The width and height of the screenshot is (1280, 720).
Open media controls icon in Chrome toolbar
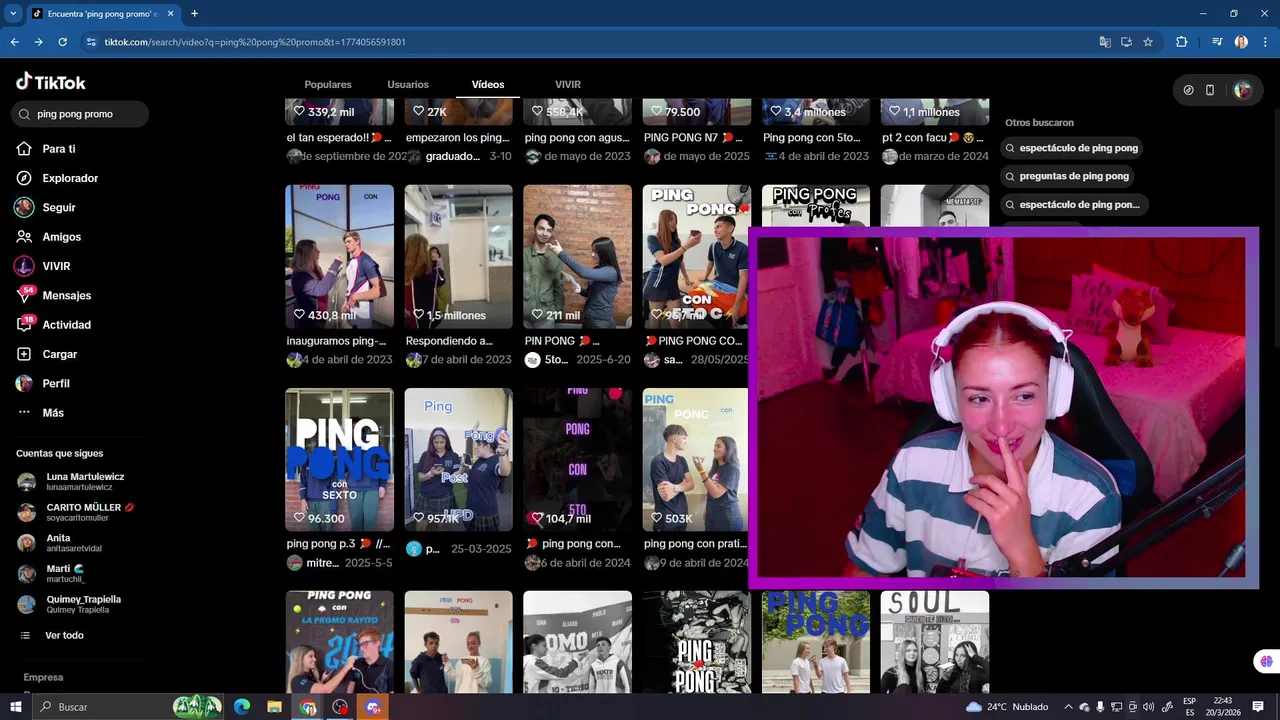coord(1217,42)
